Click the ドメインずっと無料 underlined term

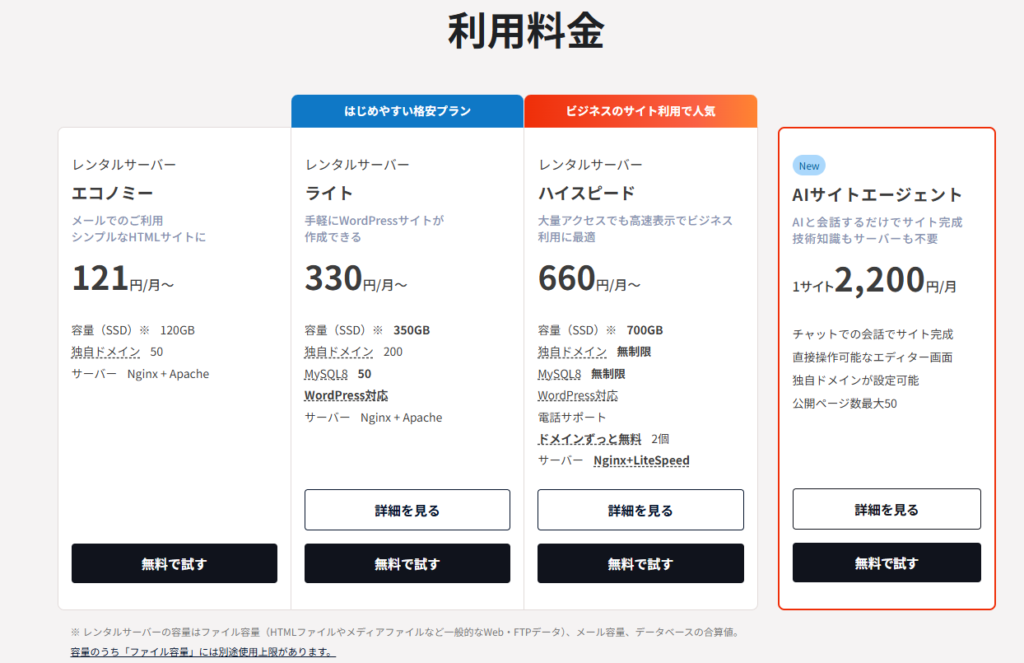click(589, 439)
